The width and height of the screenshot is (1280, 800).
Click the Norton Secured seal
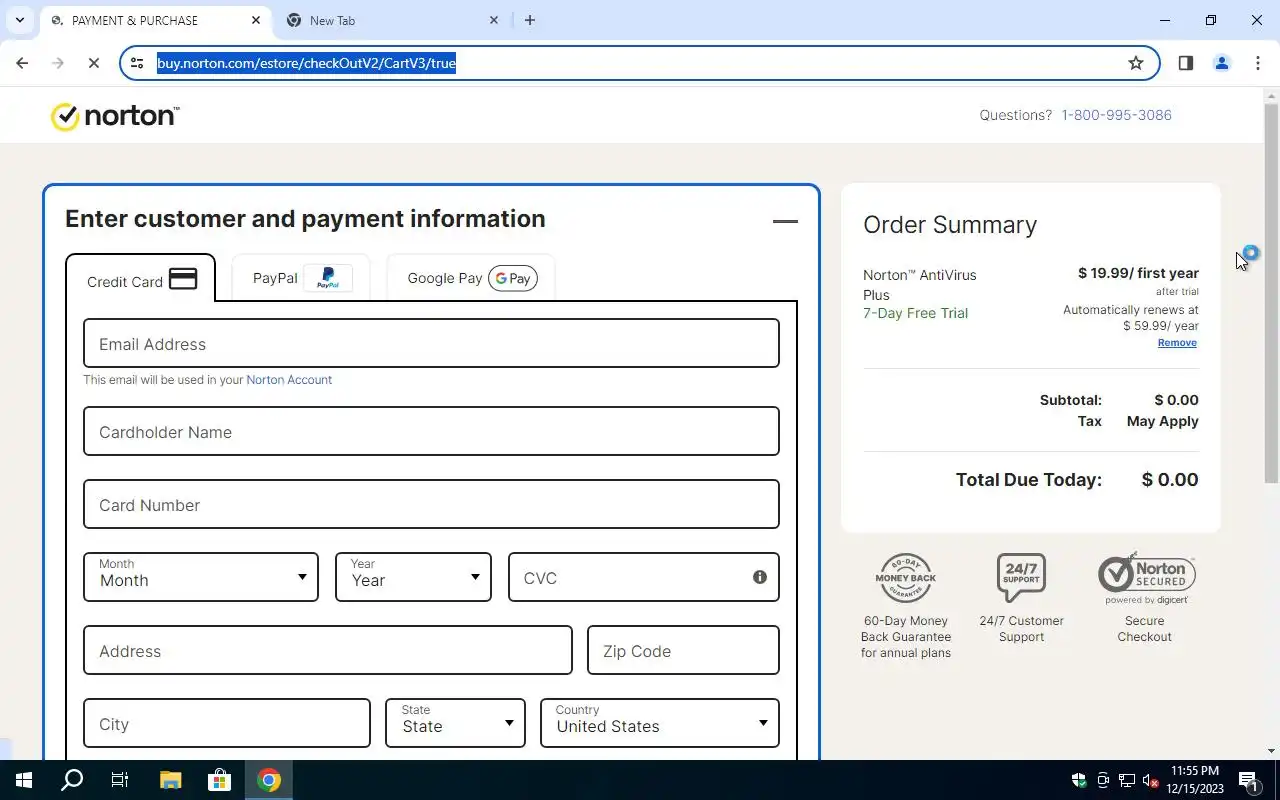coord(1146,578)
